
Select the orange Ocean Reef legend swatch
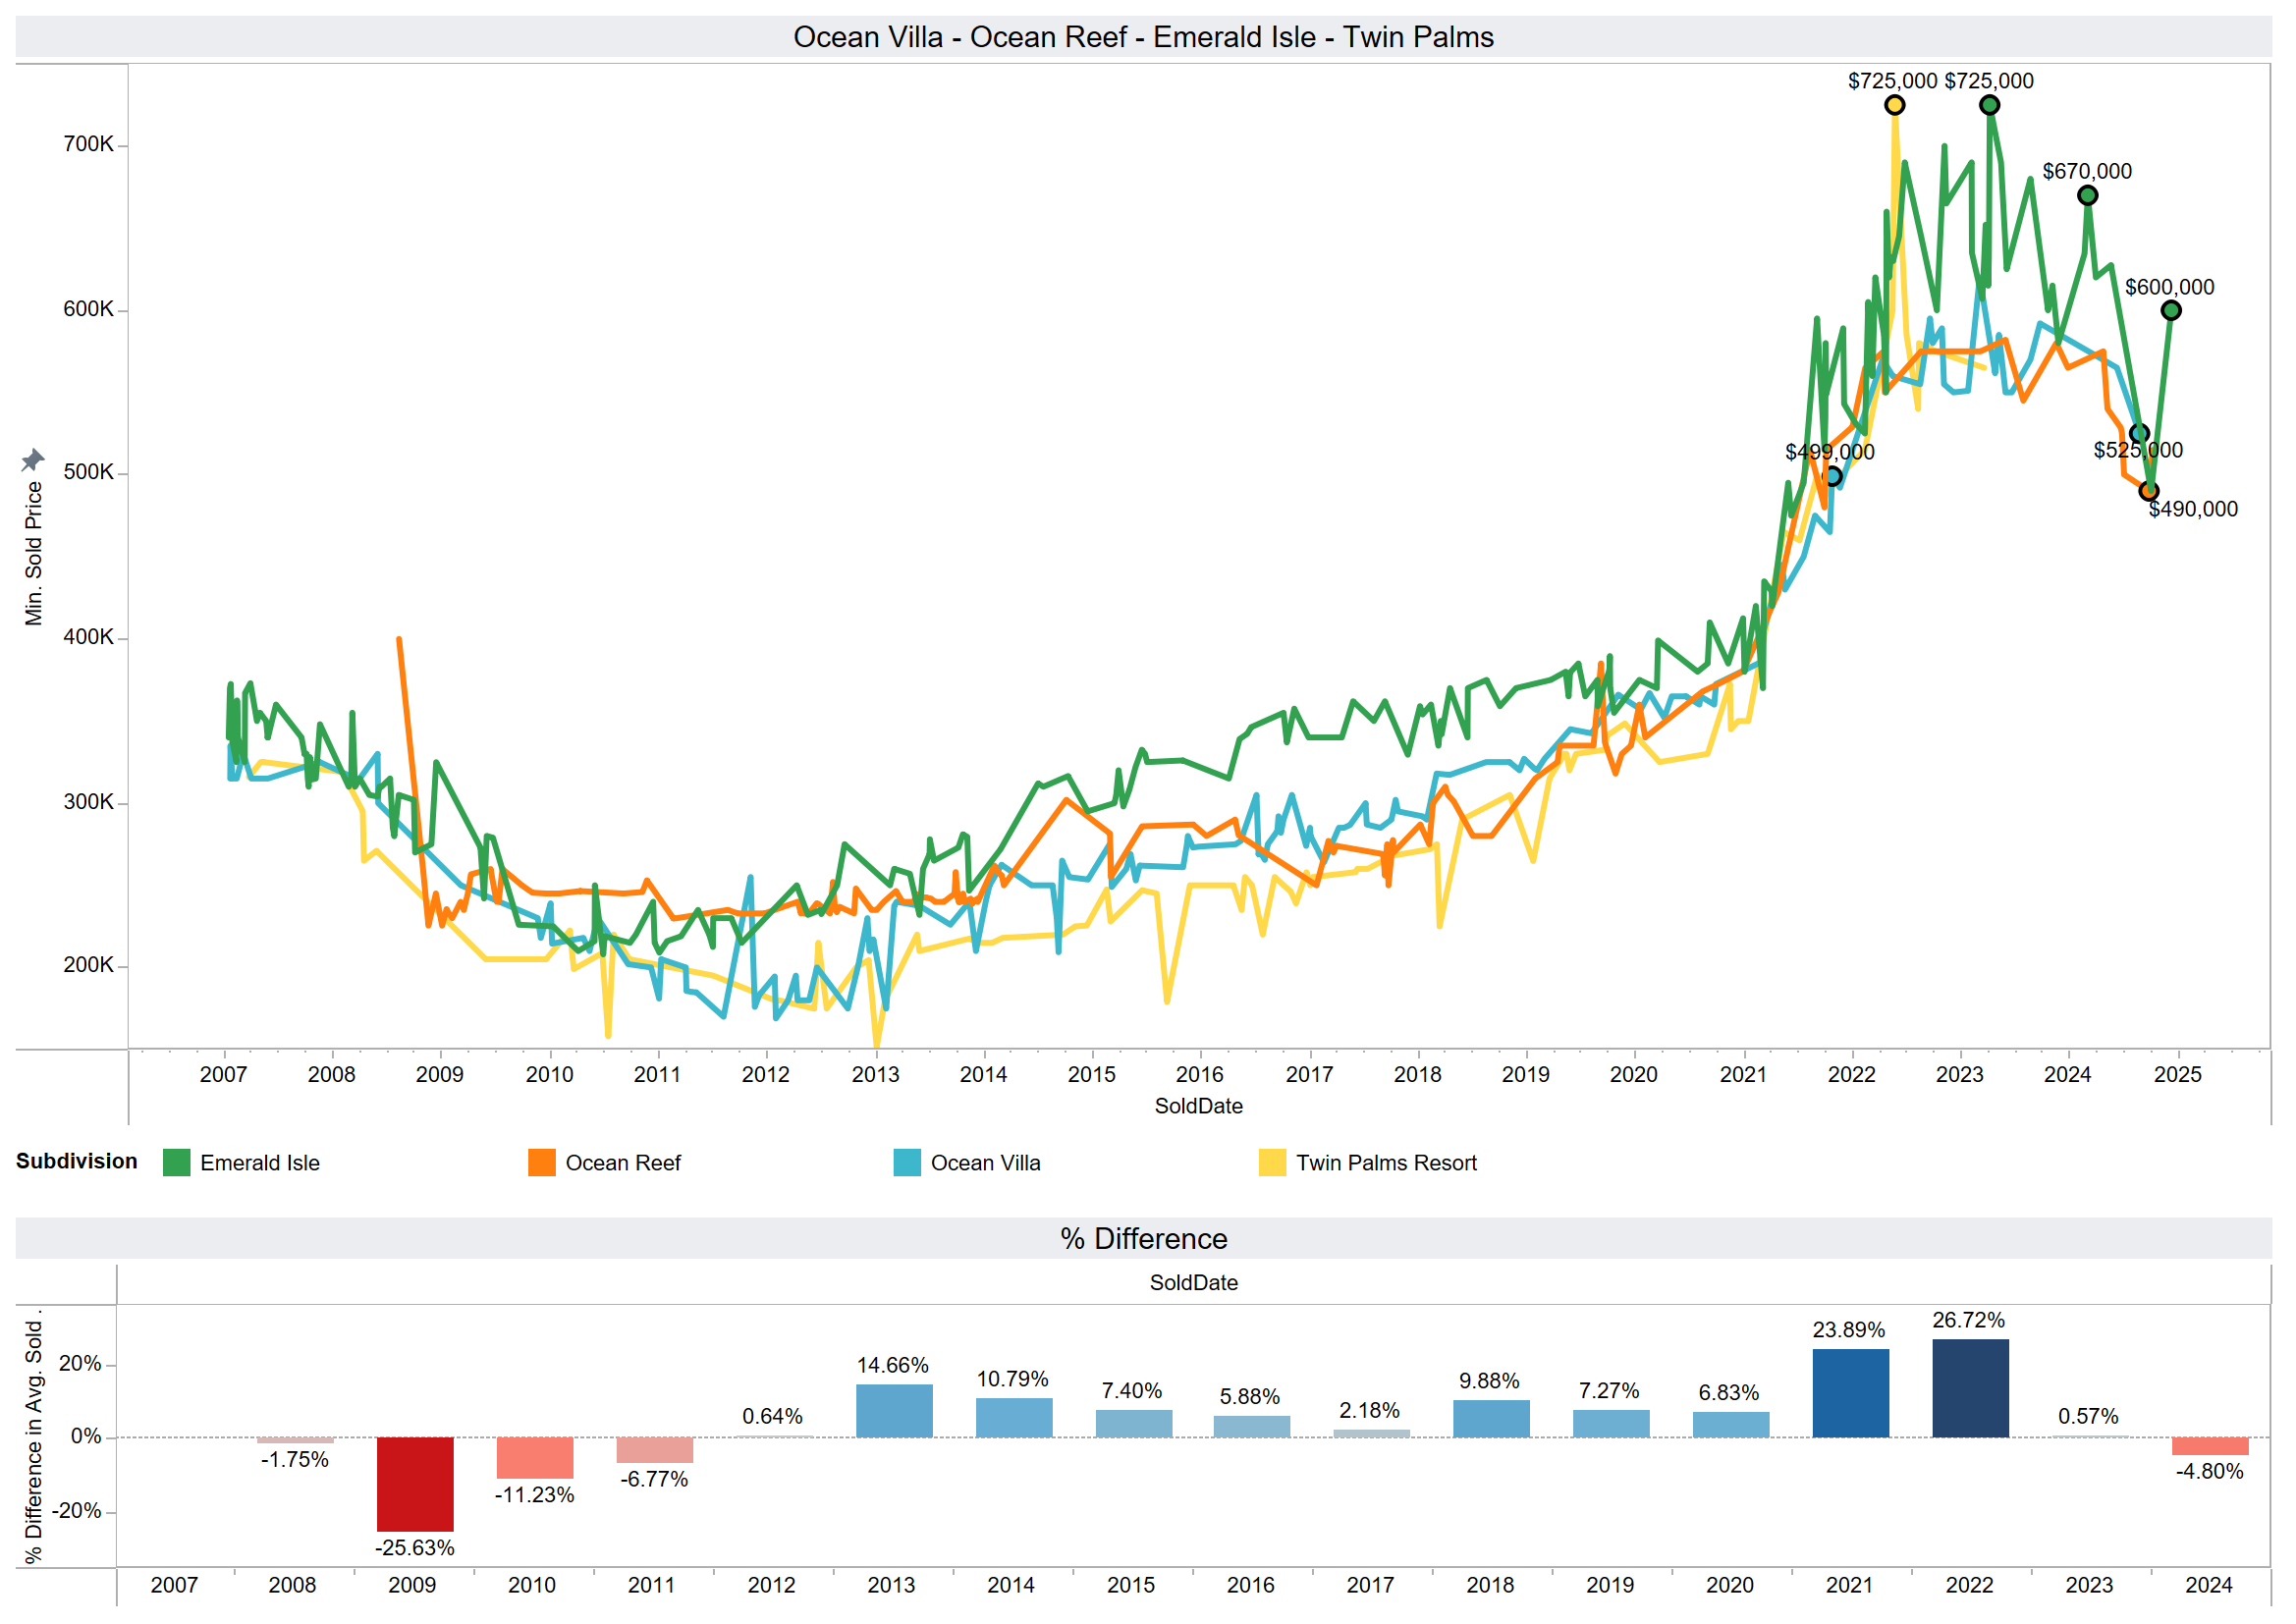pos(542,1163)
